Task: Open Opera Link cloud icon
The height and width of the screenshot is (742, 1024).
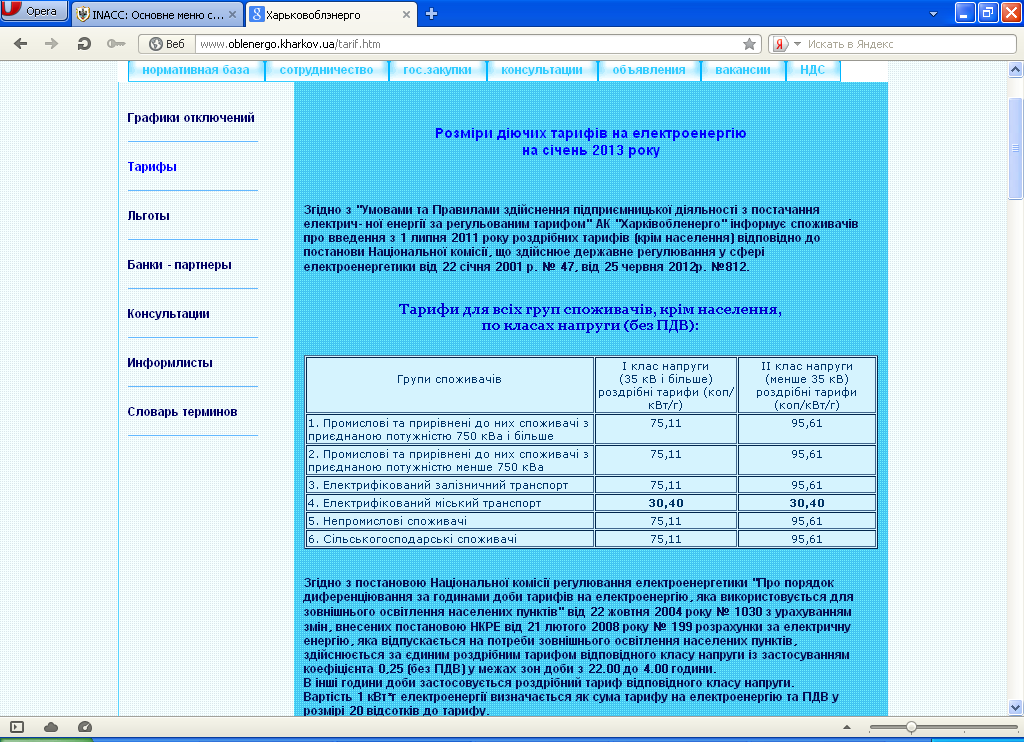Action: coord(51,727)
